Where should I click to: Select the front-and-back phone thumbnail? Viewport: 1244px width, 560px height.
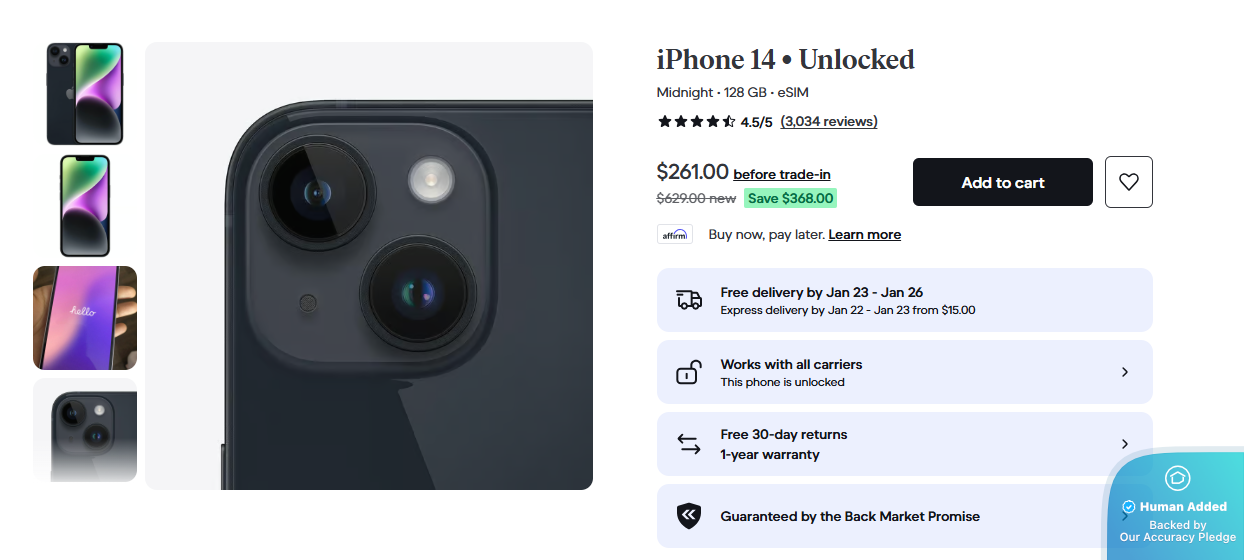85,94
